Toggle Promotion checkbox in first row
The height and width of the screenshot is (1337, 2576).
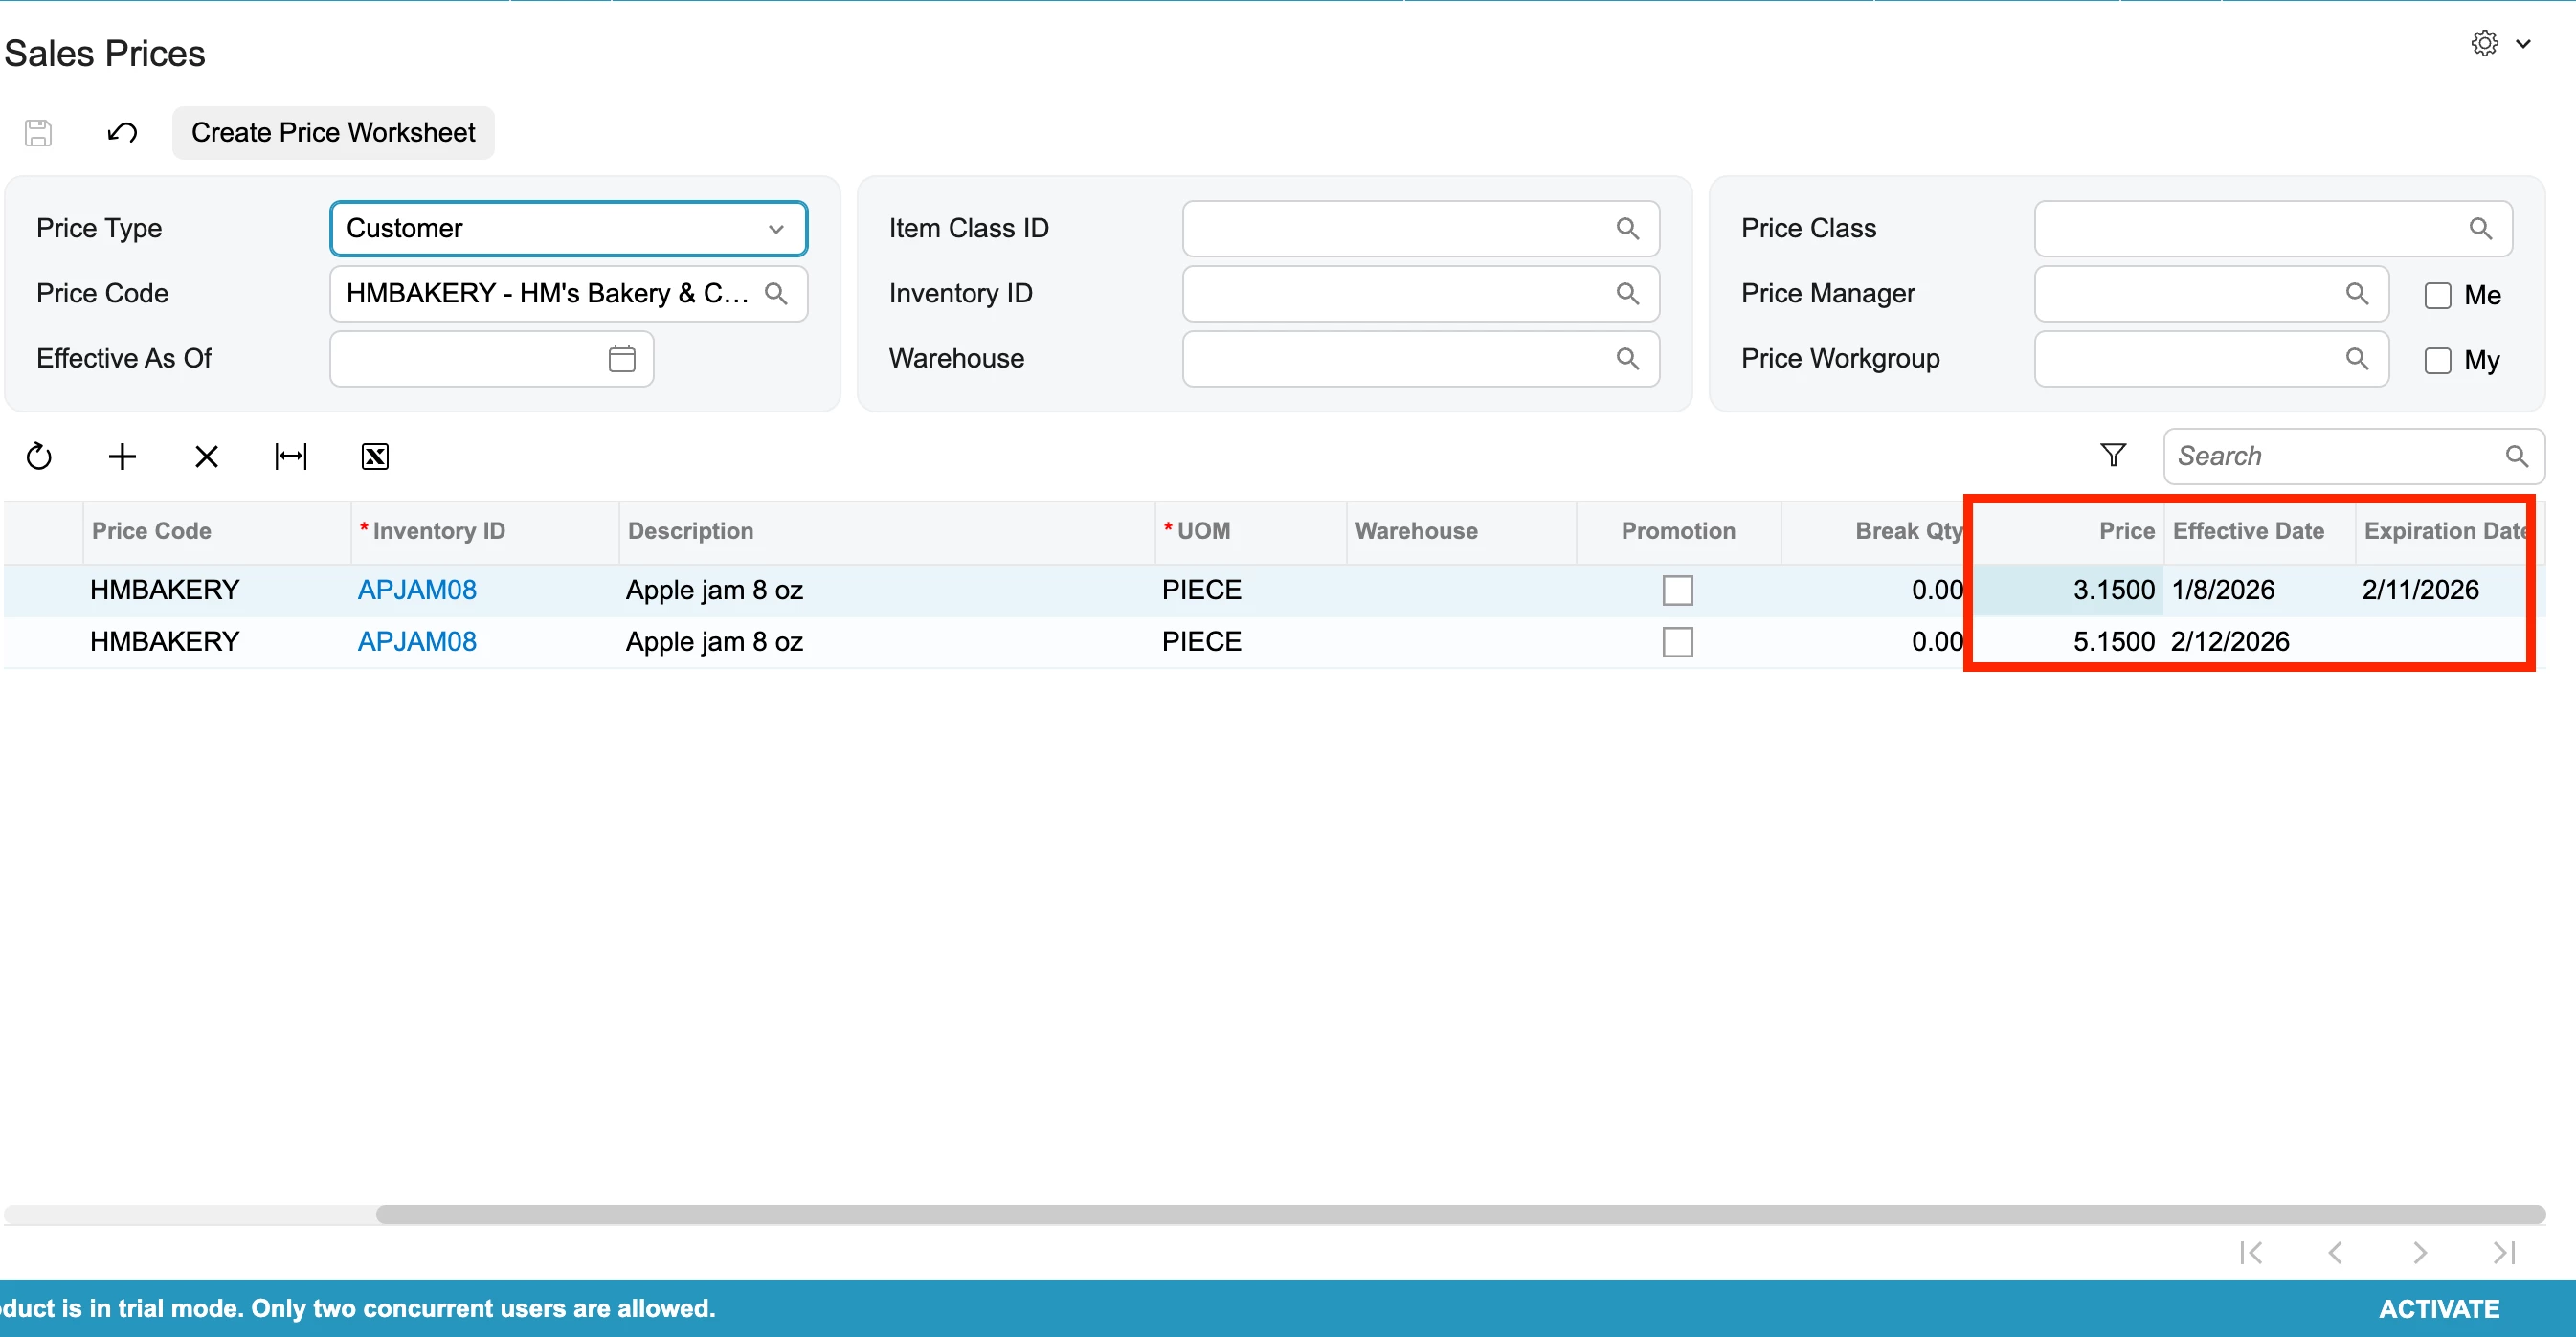[1677, 590]
